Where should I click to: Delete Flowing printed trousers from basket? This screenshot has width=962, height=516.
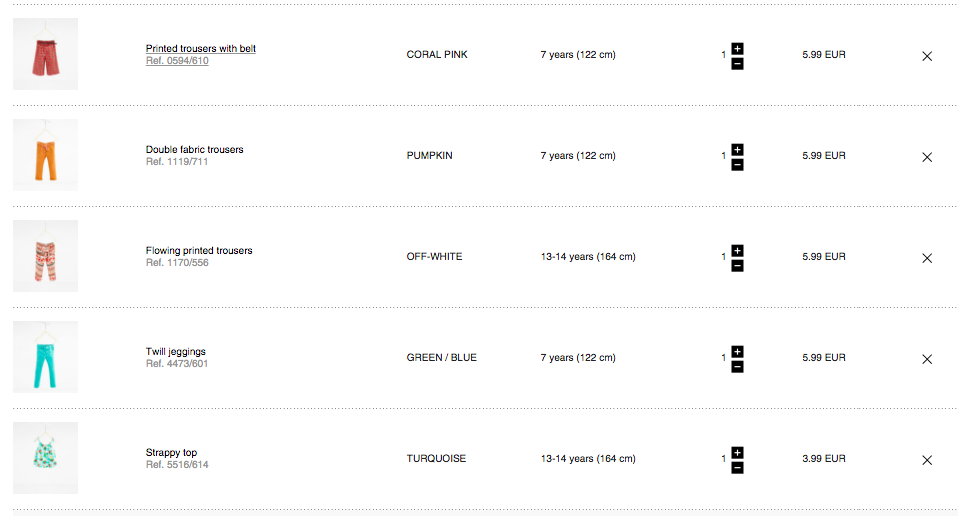click(x=927, y=258)
